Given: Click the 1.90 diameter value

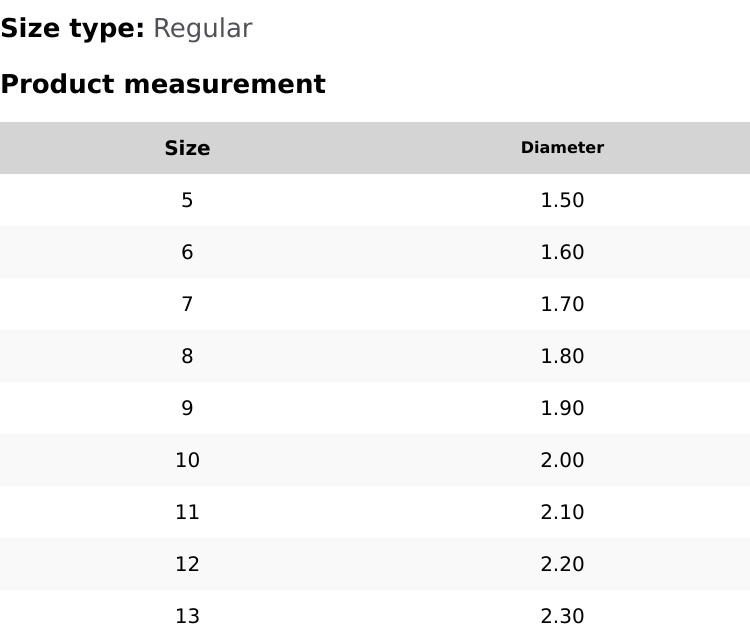Looking at the screenshot, I should pyautogui.click(x=562, y=408).
